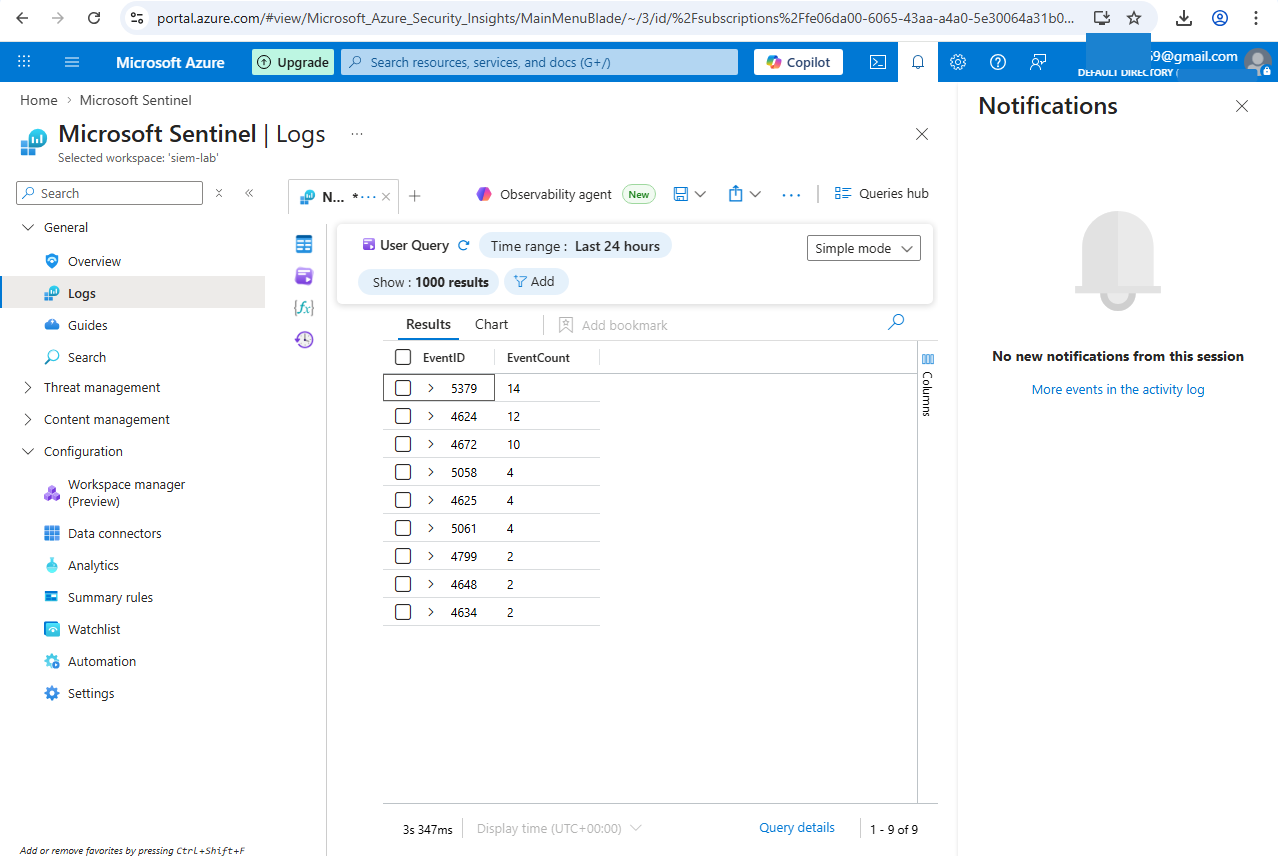Image resolution: width=1278 pixels, height=856 pixels.
Task: Expand the row for EventID 4624
Action: [x=431, y=416]
